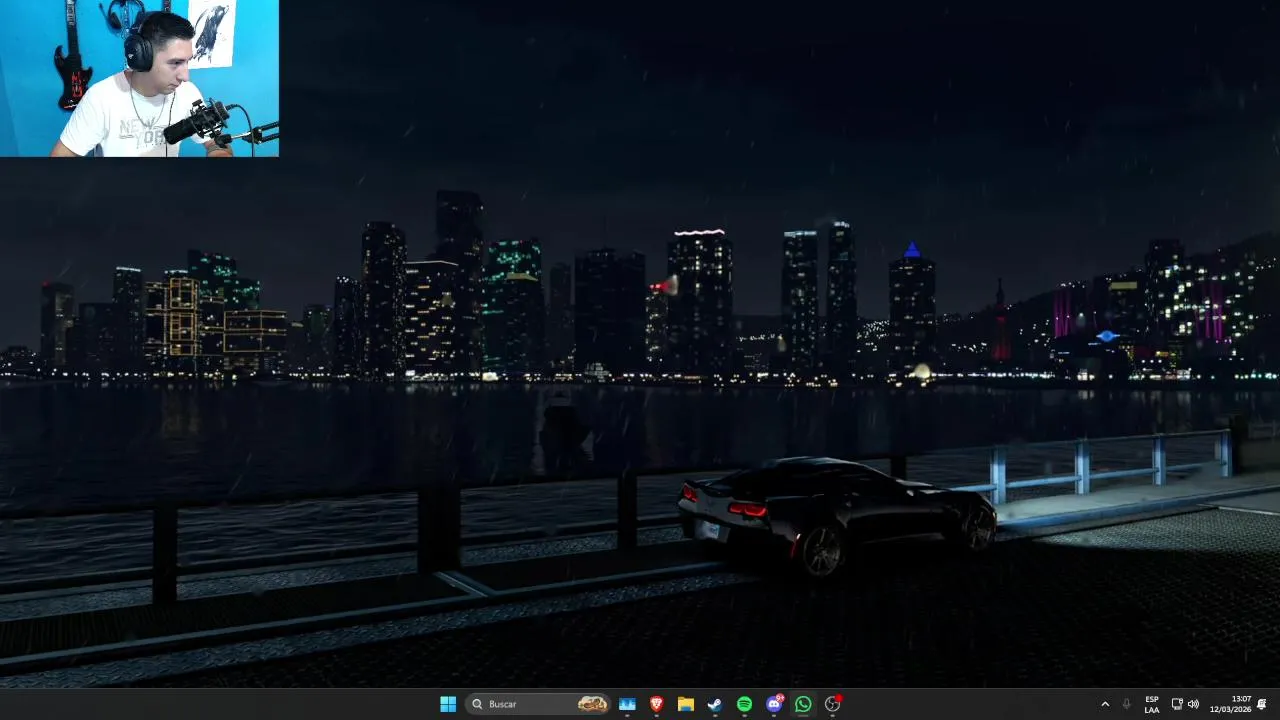Viewport: 1280px width, 720px height.
Task: Launch Brave browser from the taskbar
Action: (x=656, y=704)
